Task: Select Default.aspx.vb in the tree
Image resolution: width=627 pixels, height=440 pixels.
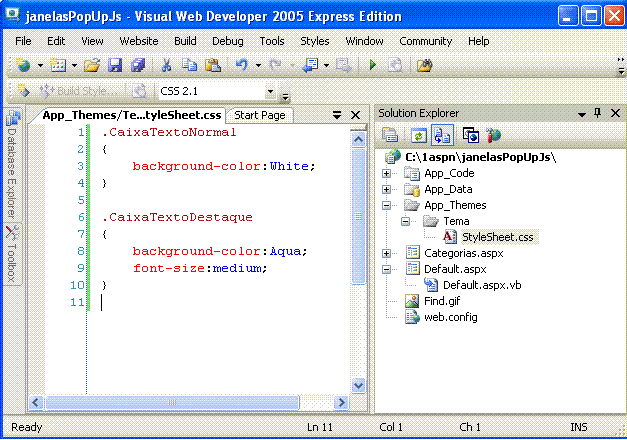Action: coord(482,285)
